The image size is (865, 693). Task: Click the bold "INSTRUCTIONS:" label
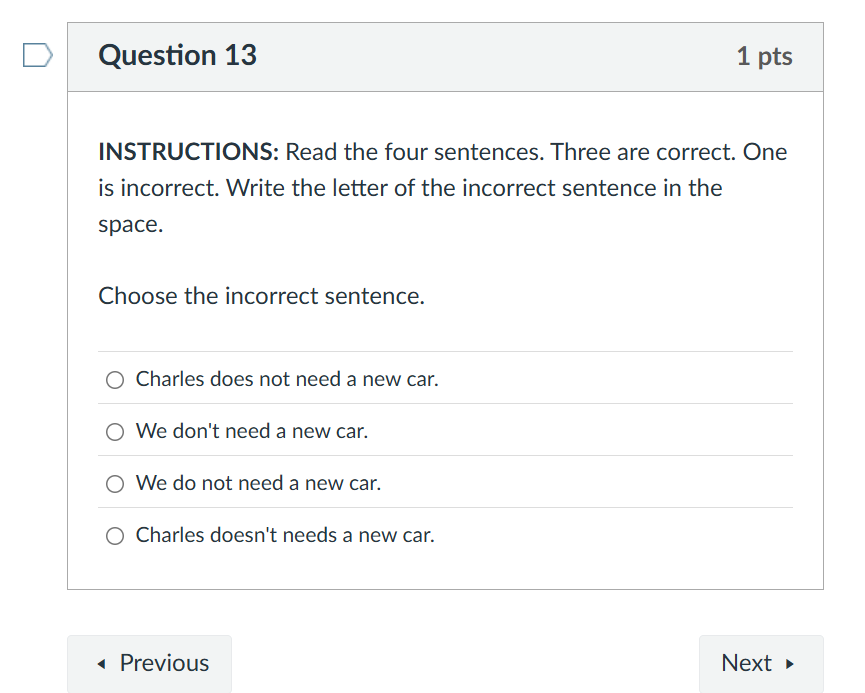tap(188, 153)
